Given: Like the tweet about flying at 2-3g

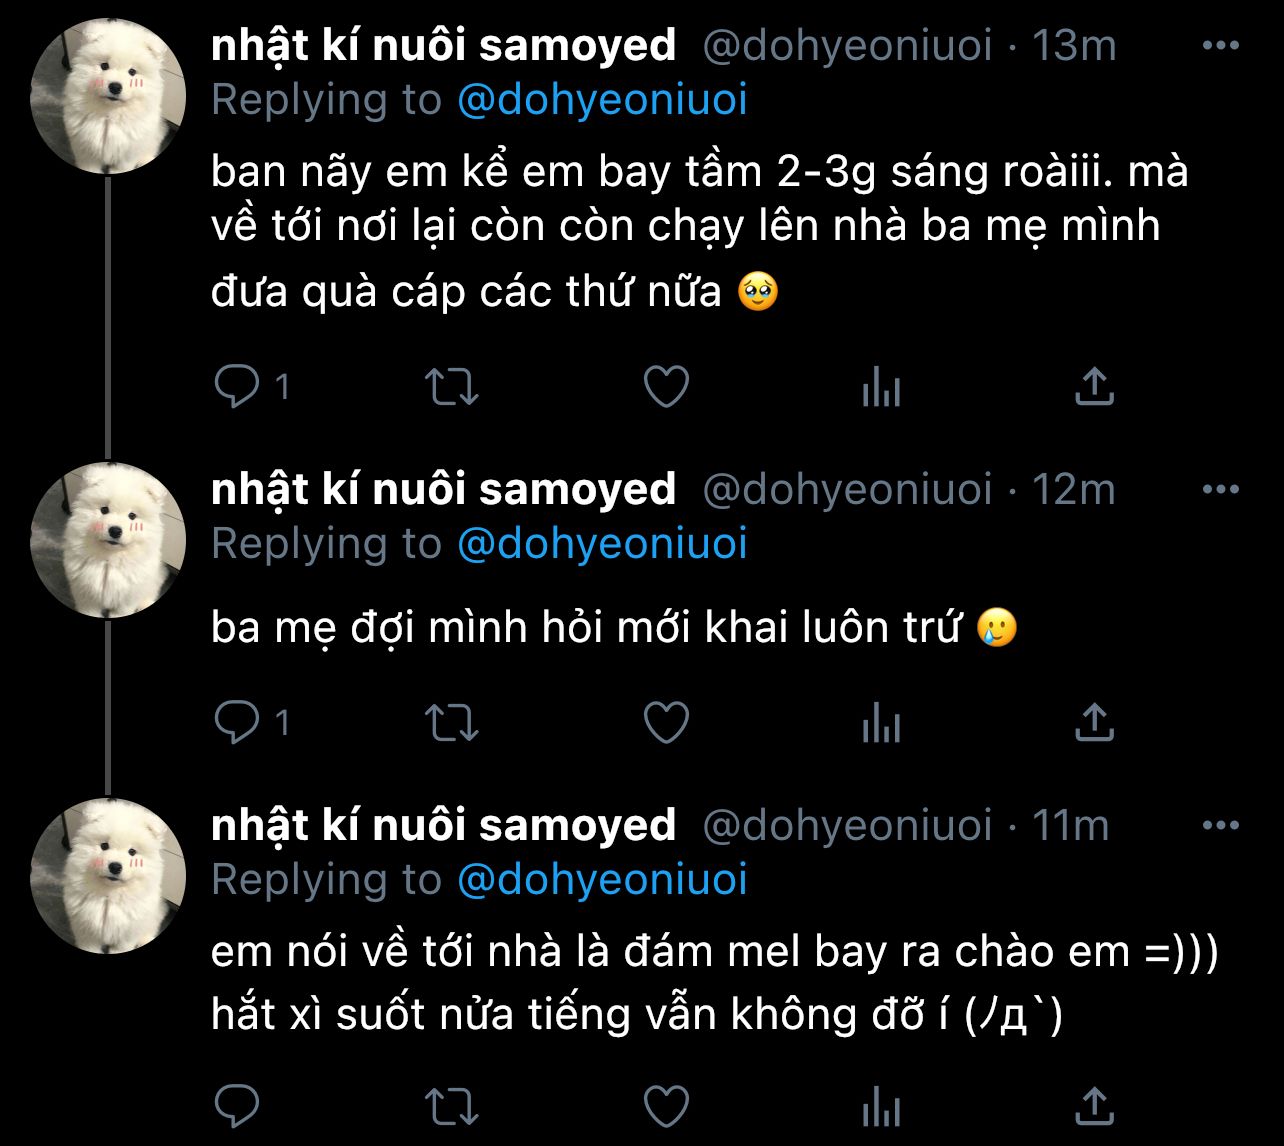Looking at the screenshot, I should 666,387.
